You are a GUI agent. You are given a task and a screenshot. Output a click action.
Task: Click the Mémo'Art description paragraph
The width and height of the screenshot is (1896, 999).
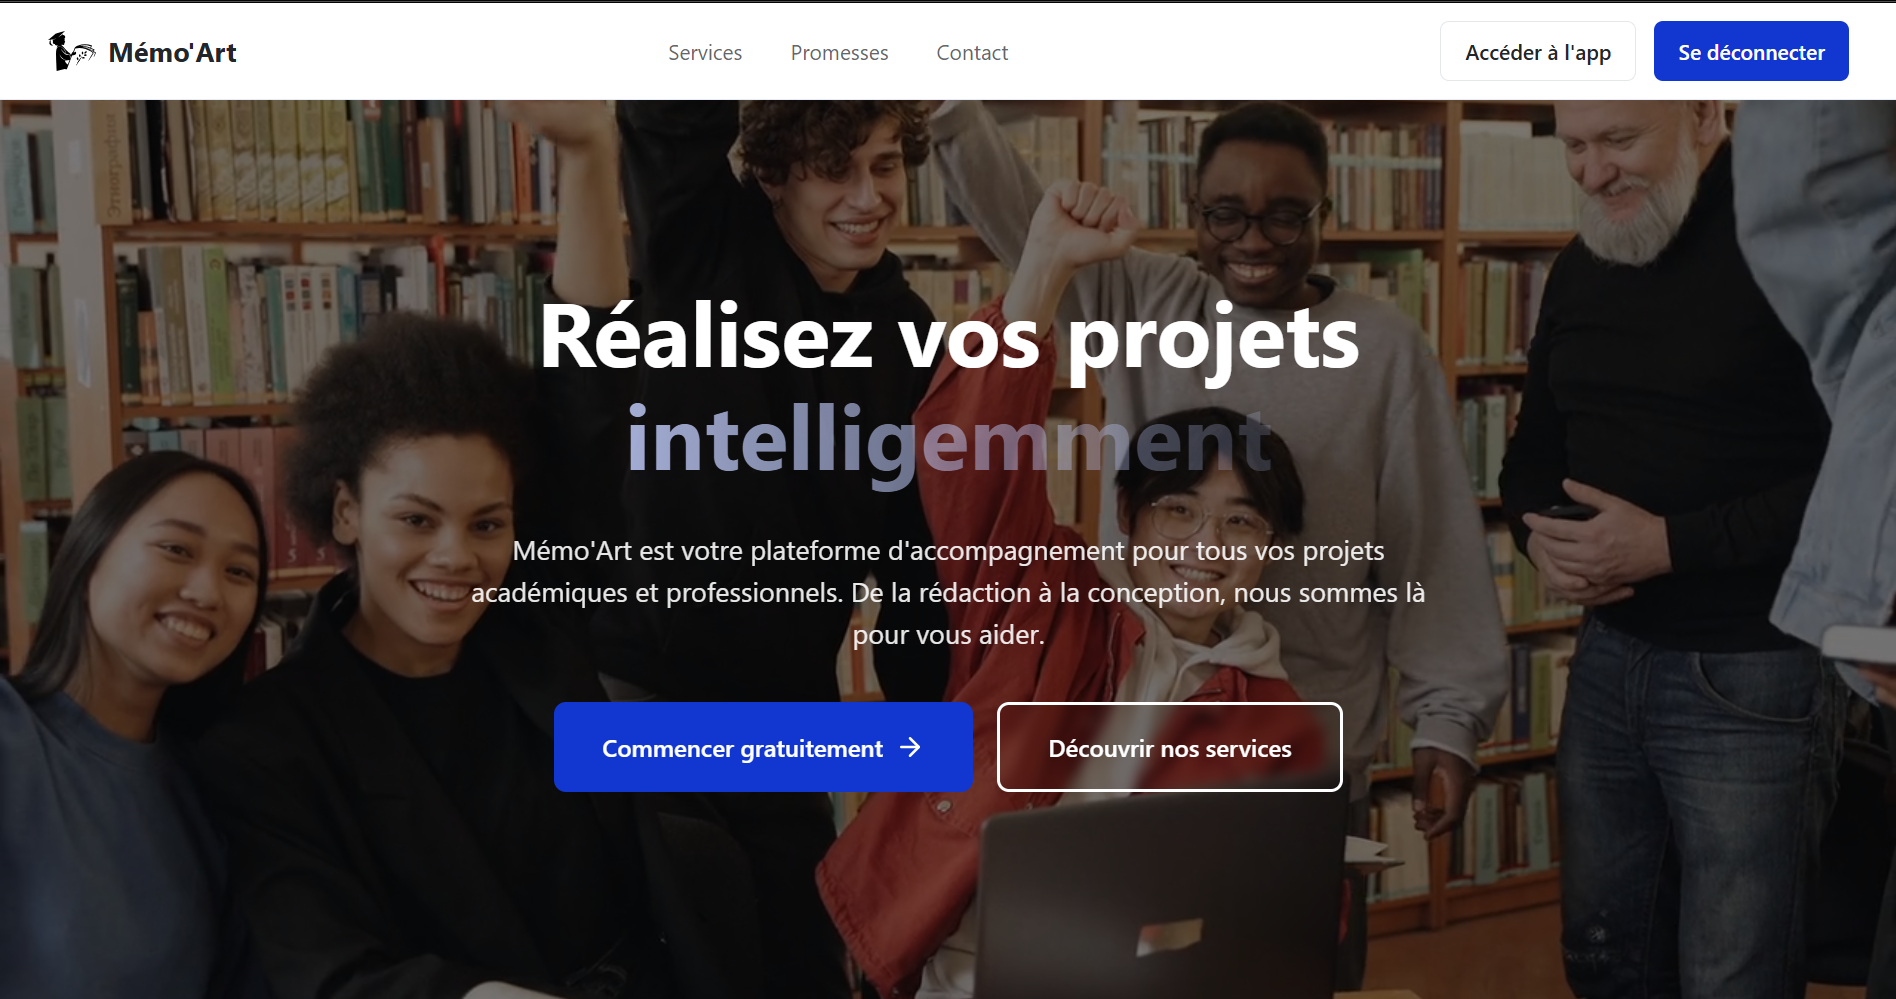[x=948, y=593]
